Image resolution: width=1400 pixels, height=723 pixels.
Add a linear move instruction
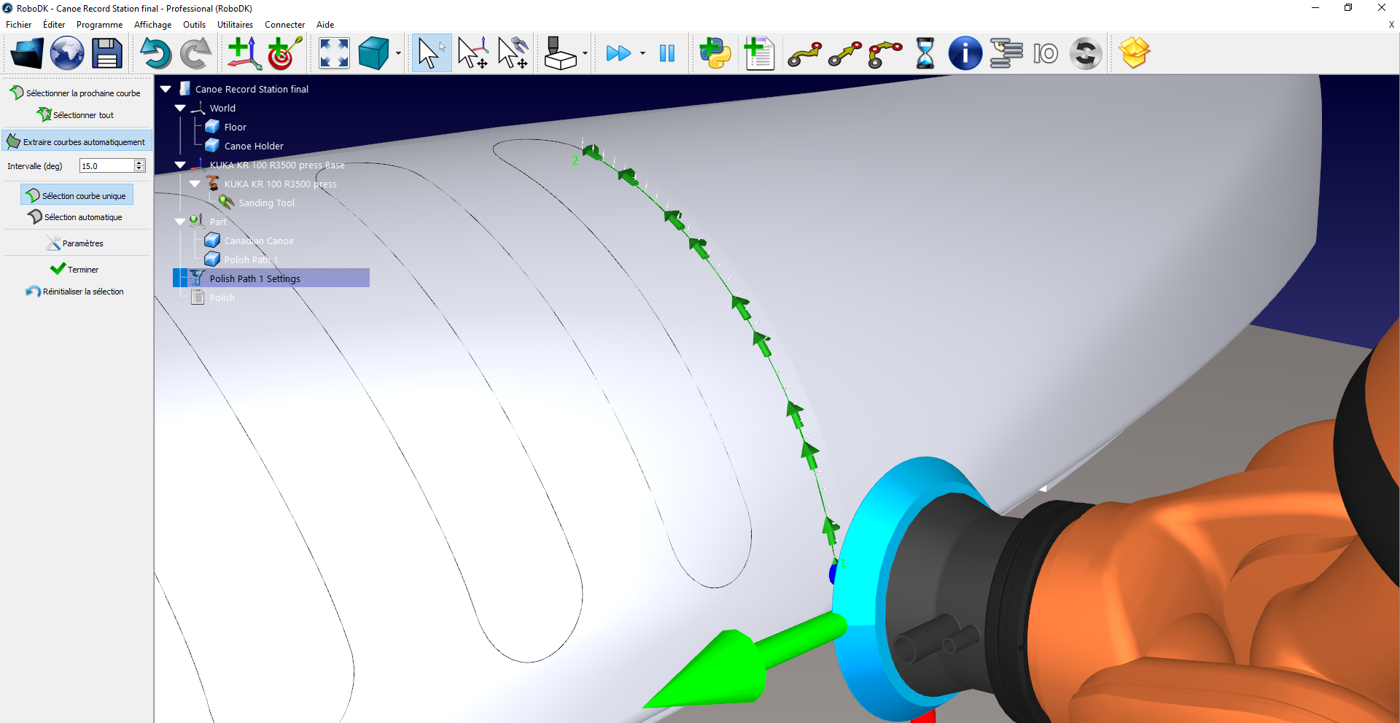845,53
